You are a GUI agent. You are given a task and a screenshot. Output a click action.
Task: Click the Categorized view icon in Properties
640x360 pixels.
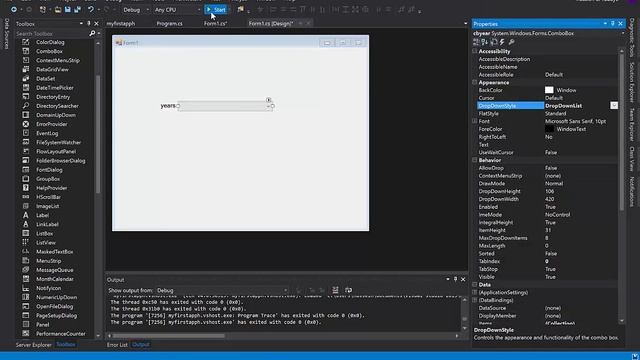(x=476, y=42)
